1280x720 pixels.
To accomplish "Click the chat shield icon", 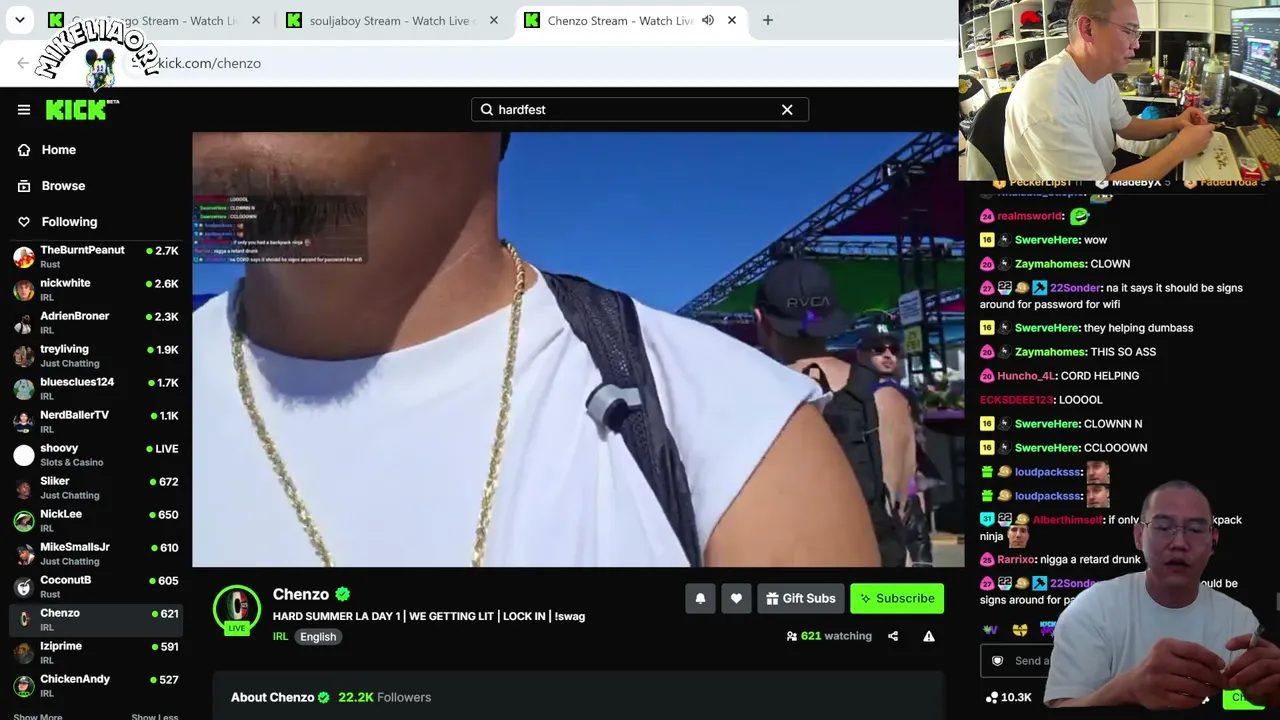I will pyautogui.click(x=997, y=661).
